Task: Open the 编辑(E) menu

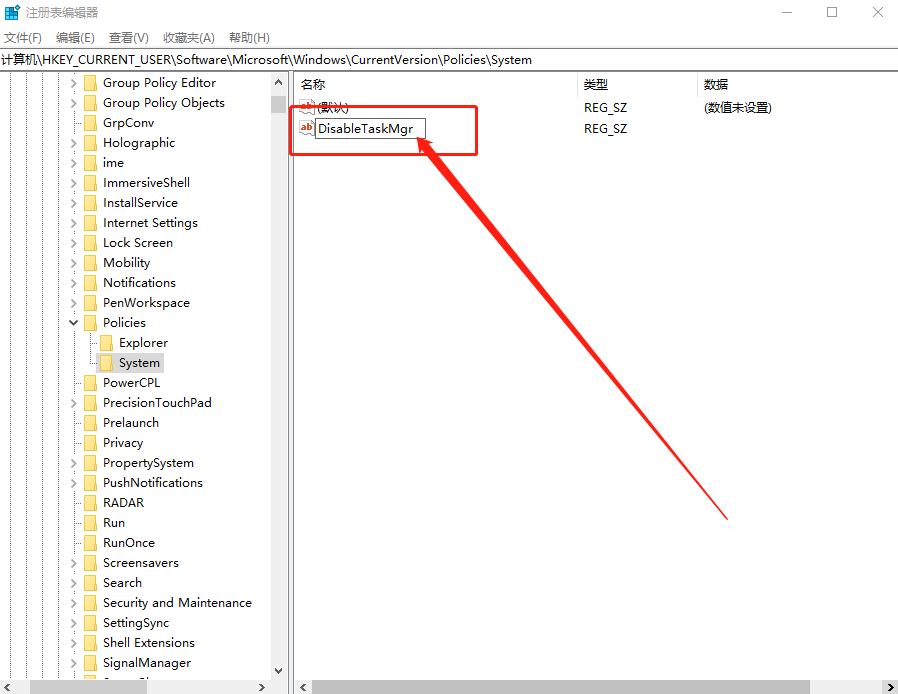Action: [75, 38]
